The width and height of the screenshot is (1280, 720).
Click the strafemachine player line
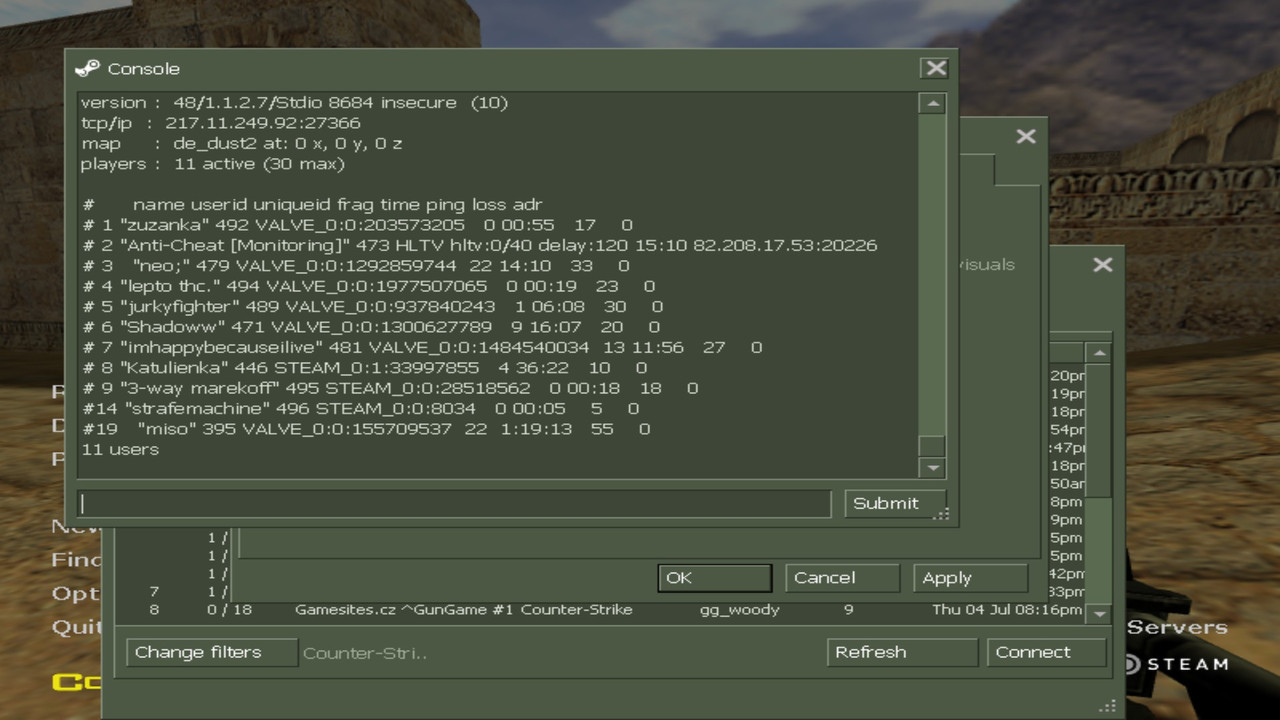pyautogui.click(x=360, y=408)
